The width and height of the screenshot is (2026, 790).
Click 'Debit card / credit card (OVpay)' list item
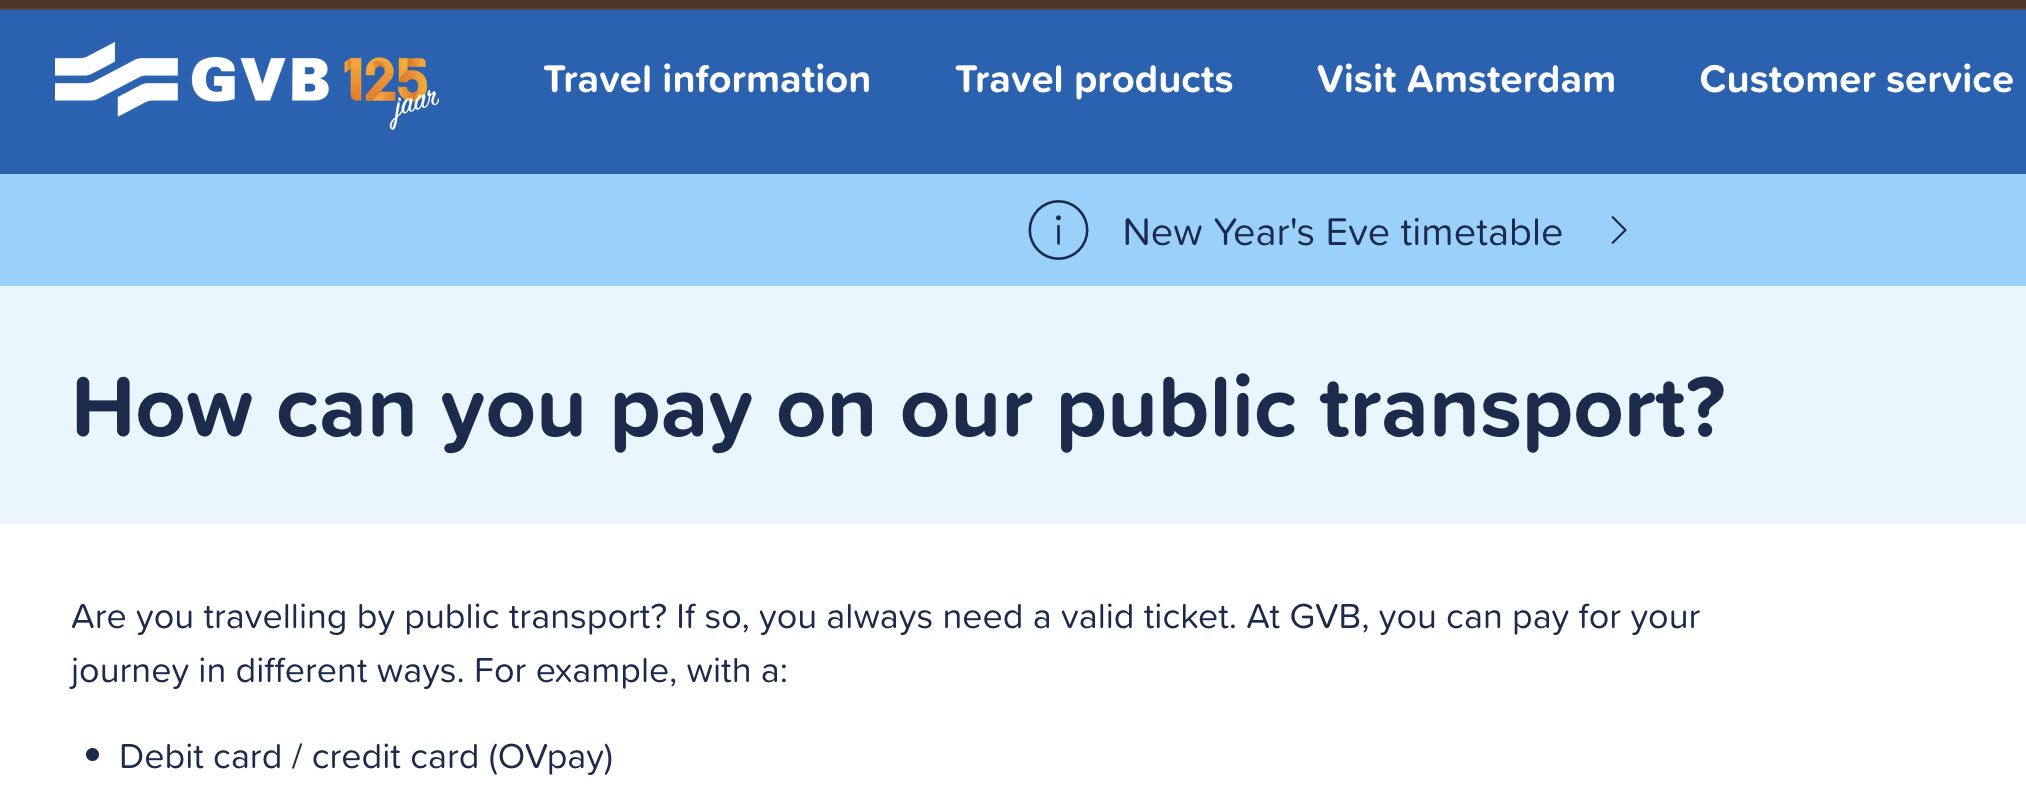[366, 757]
